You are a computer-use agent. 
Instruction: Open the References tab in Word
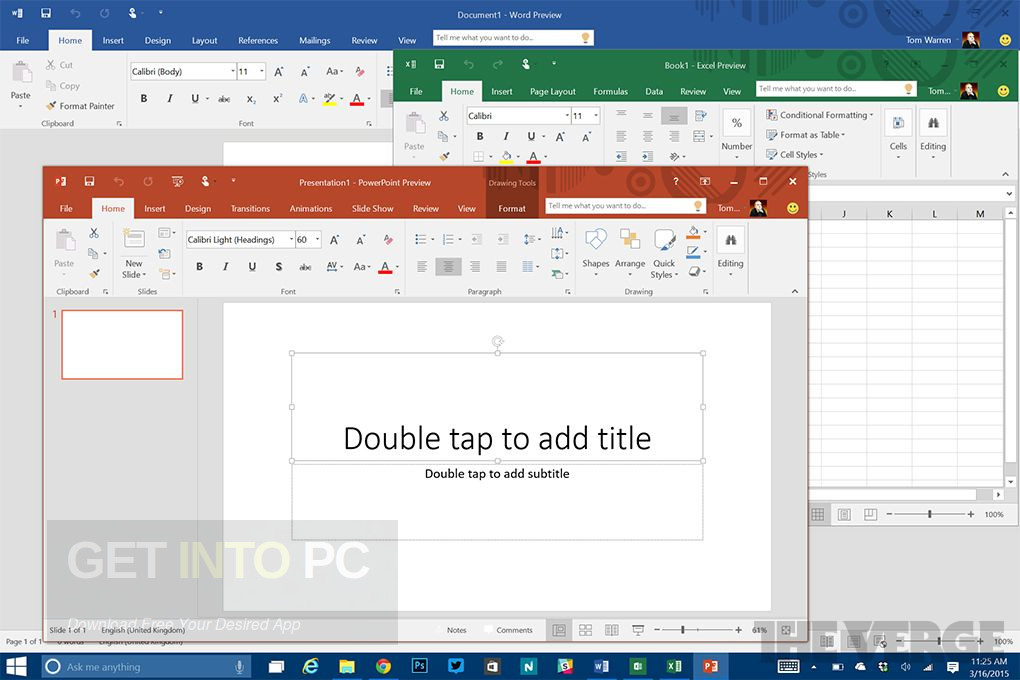click(258, 40)
